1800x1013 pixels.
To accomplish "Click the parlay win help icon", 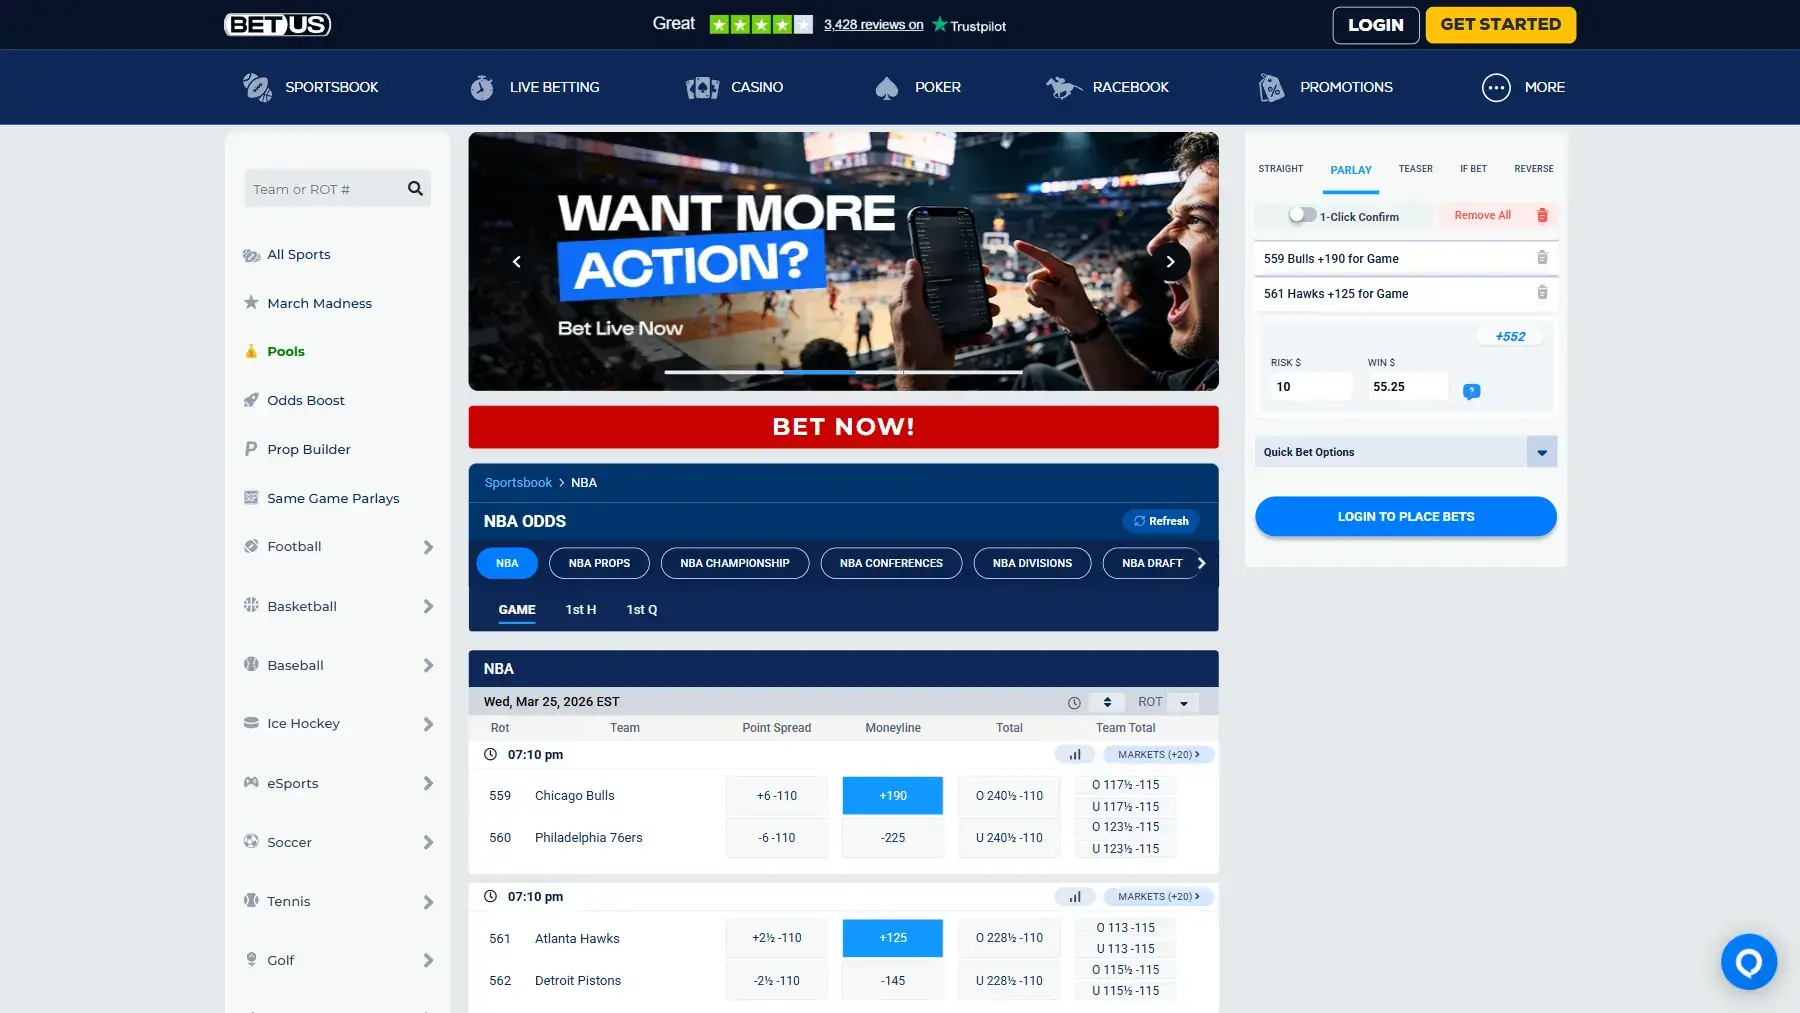I will (x=1471, y=391).
